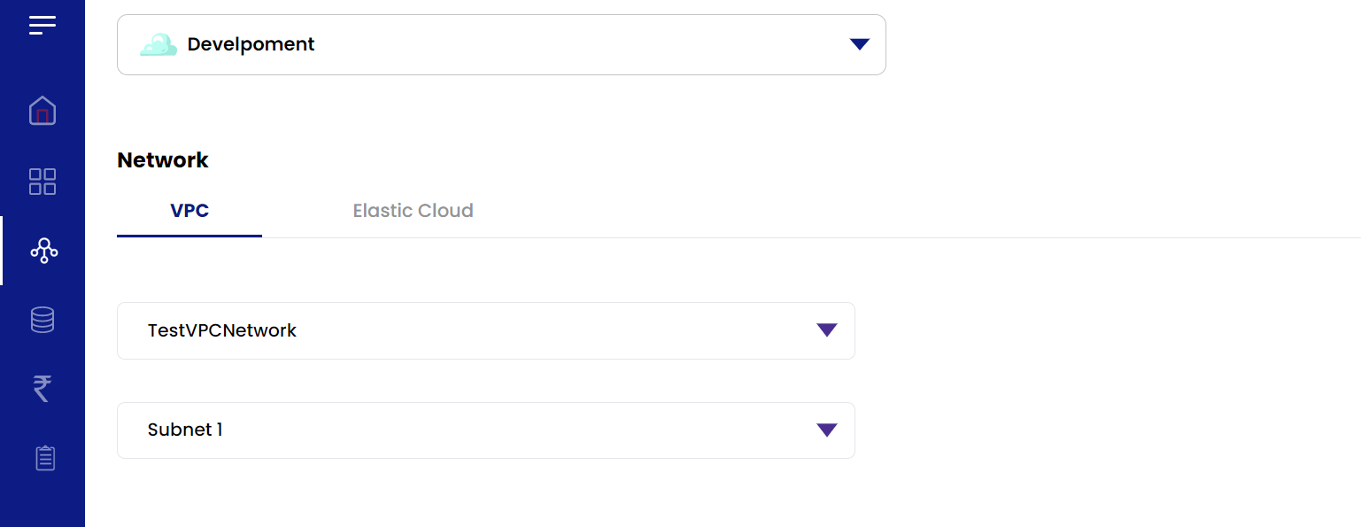Click the 'Subnet 1' value text
1362x528 pixels.
(x=185, y=430)
